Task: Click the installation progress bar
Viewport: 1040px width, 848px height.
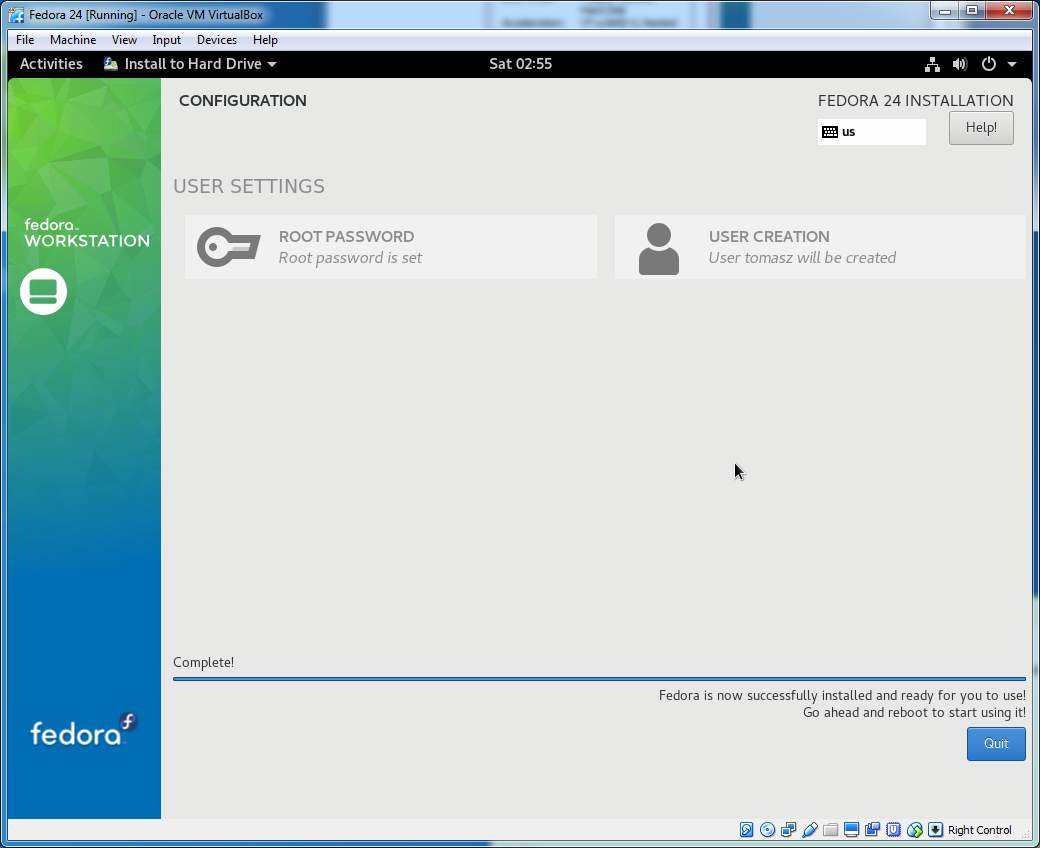Action: tap(599, 678)
